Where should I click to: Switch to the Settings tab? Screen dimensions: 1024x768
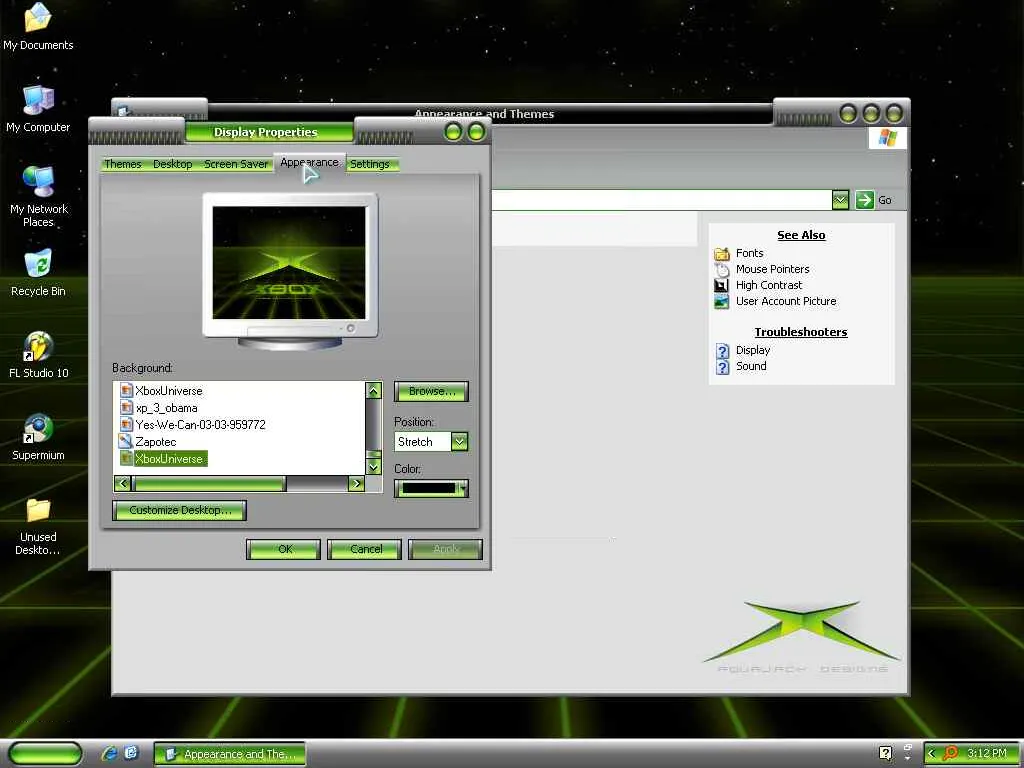tap(370, 164)
